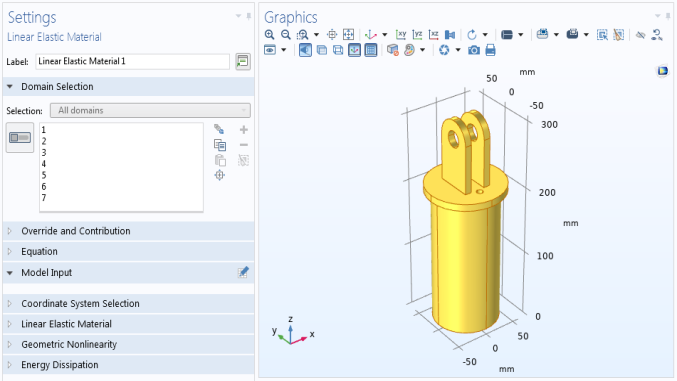Click the Print graphics icon
The height and width of the screenshot is (381, 677).
(490, 51)
